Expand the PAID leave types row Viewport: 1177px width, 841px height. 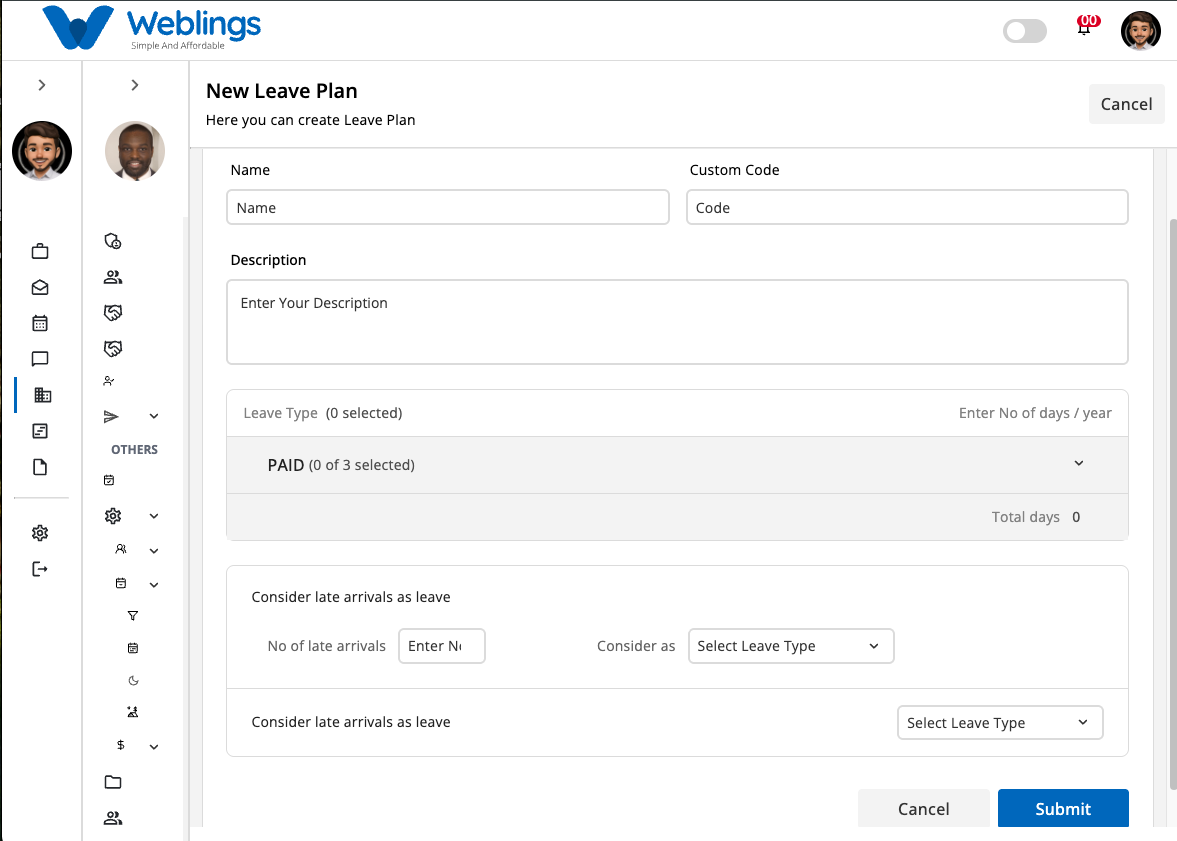tap(677, 465)
